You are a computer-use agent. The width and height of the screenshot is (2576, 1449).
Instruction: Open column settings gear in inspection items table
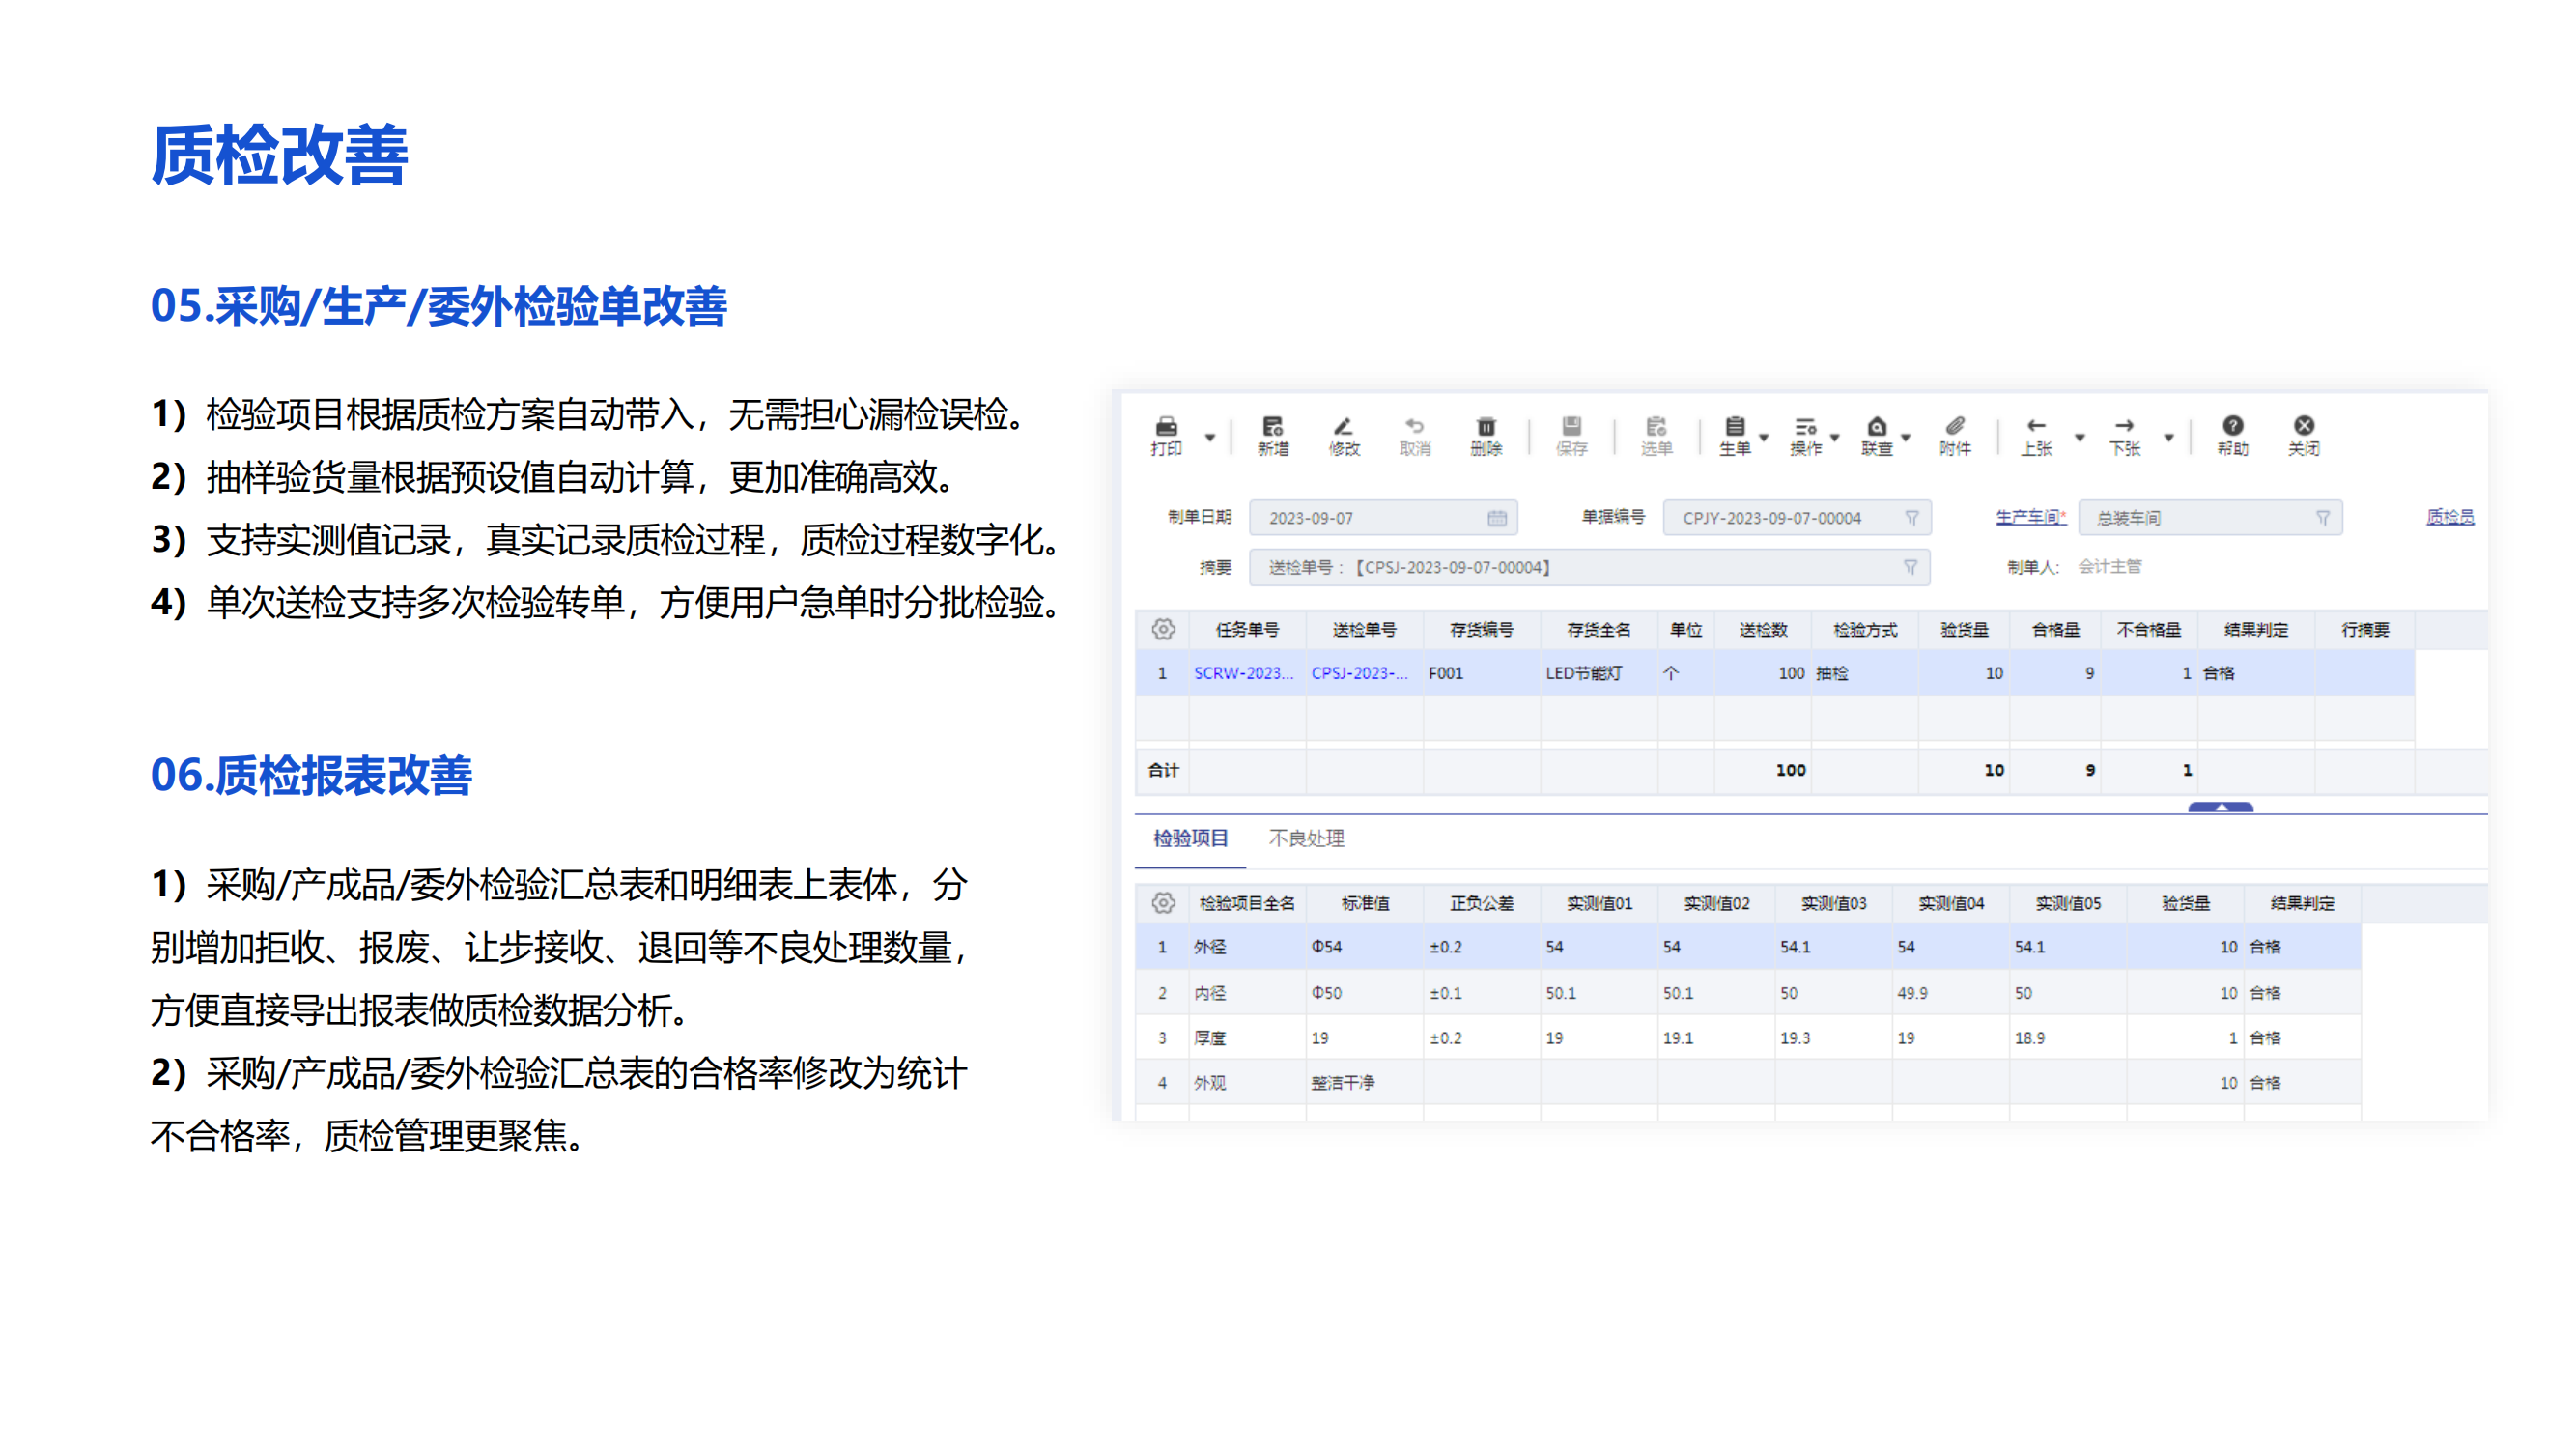(1162, 902)
